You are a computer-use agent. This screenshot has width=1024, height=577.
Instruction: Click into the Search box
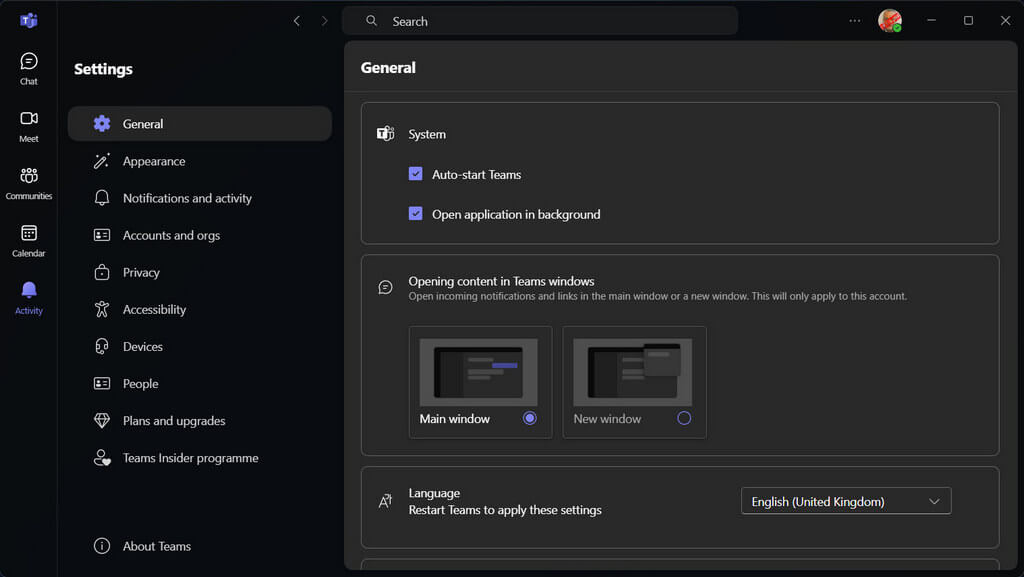tap(540, 21)
